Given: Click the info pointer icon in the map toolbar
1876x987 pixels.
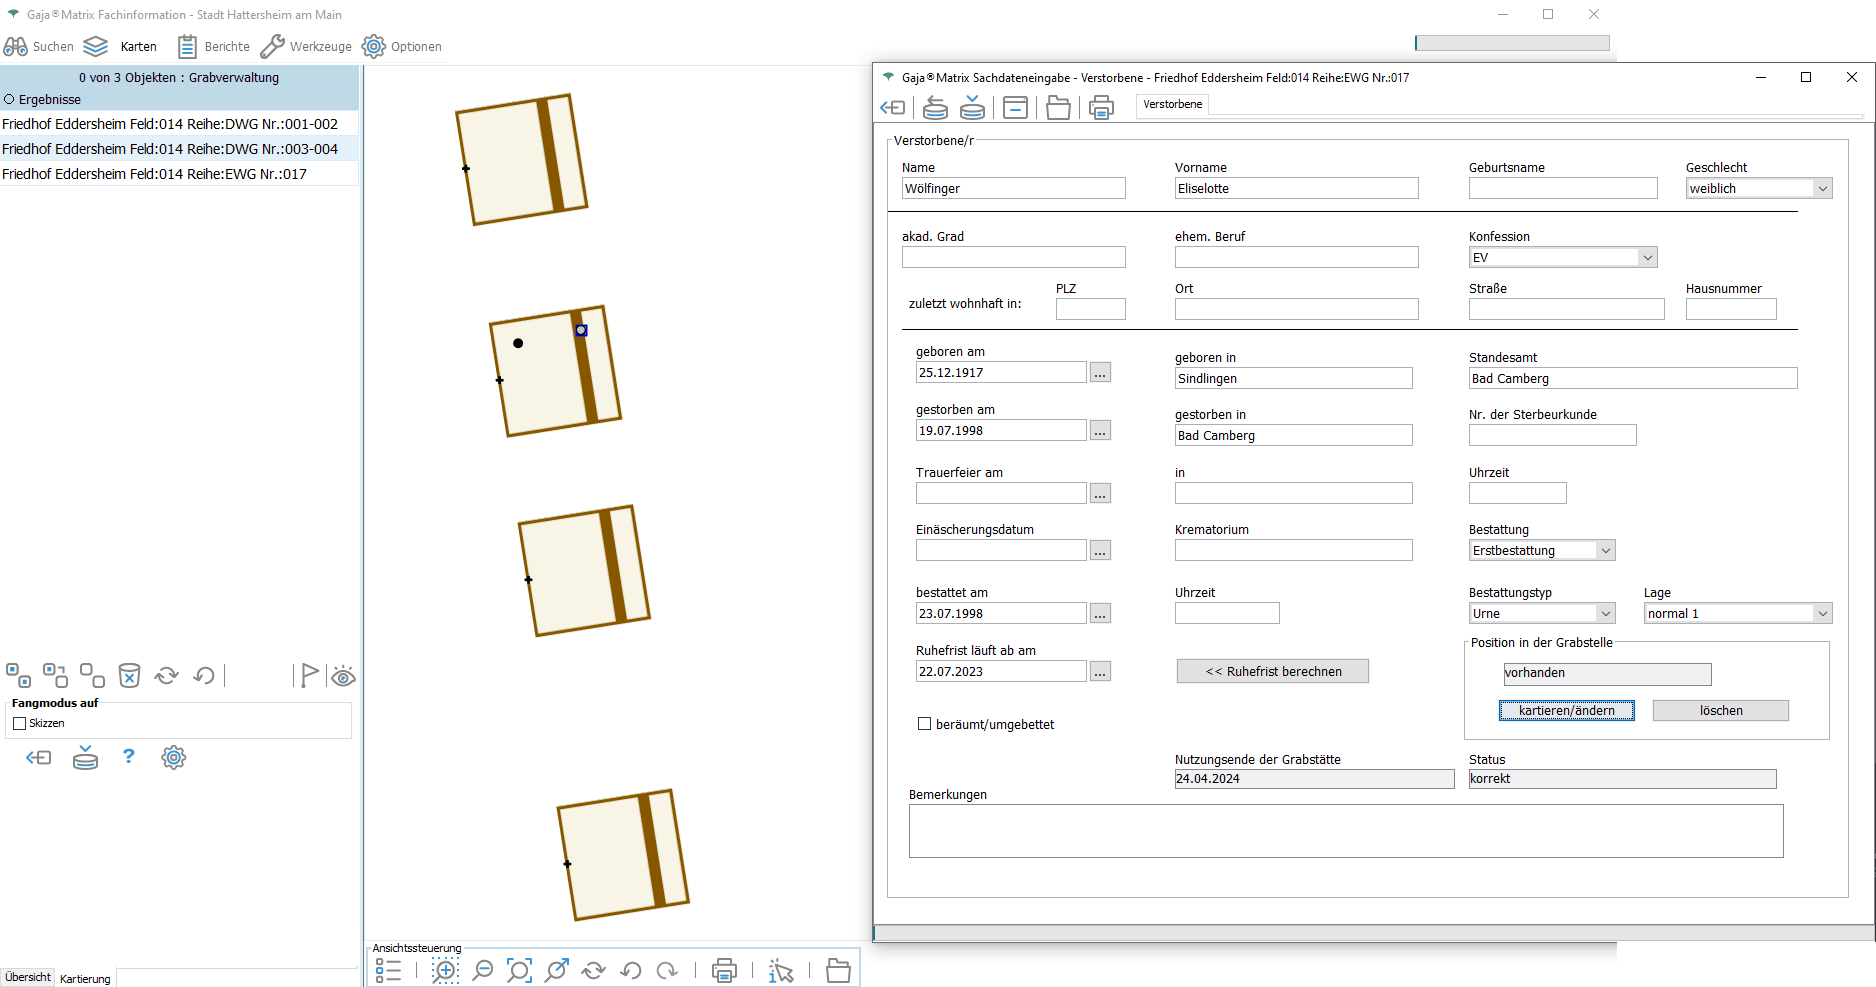Looking at the screenshot, I should [781, 970].
